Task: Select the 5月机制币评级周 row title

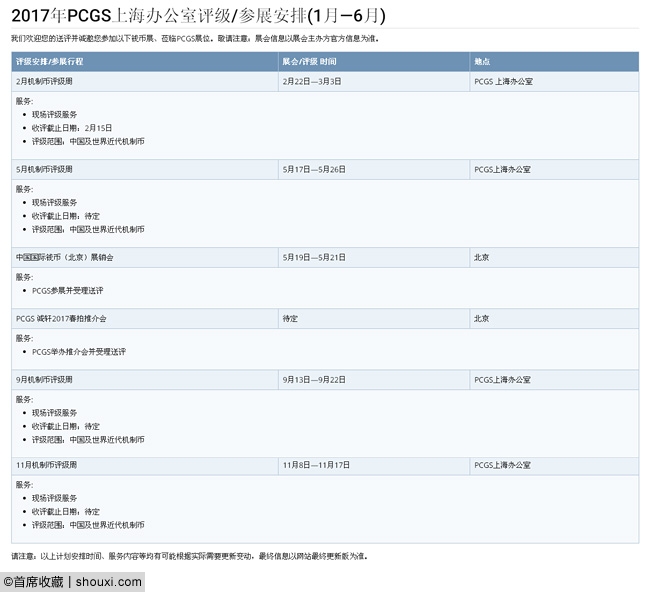Action: point(44,169)
